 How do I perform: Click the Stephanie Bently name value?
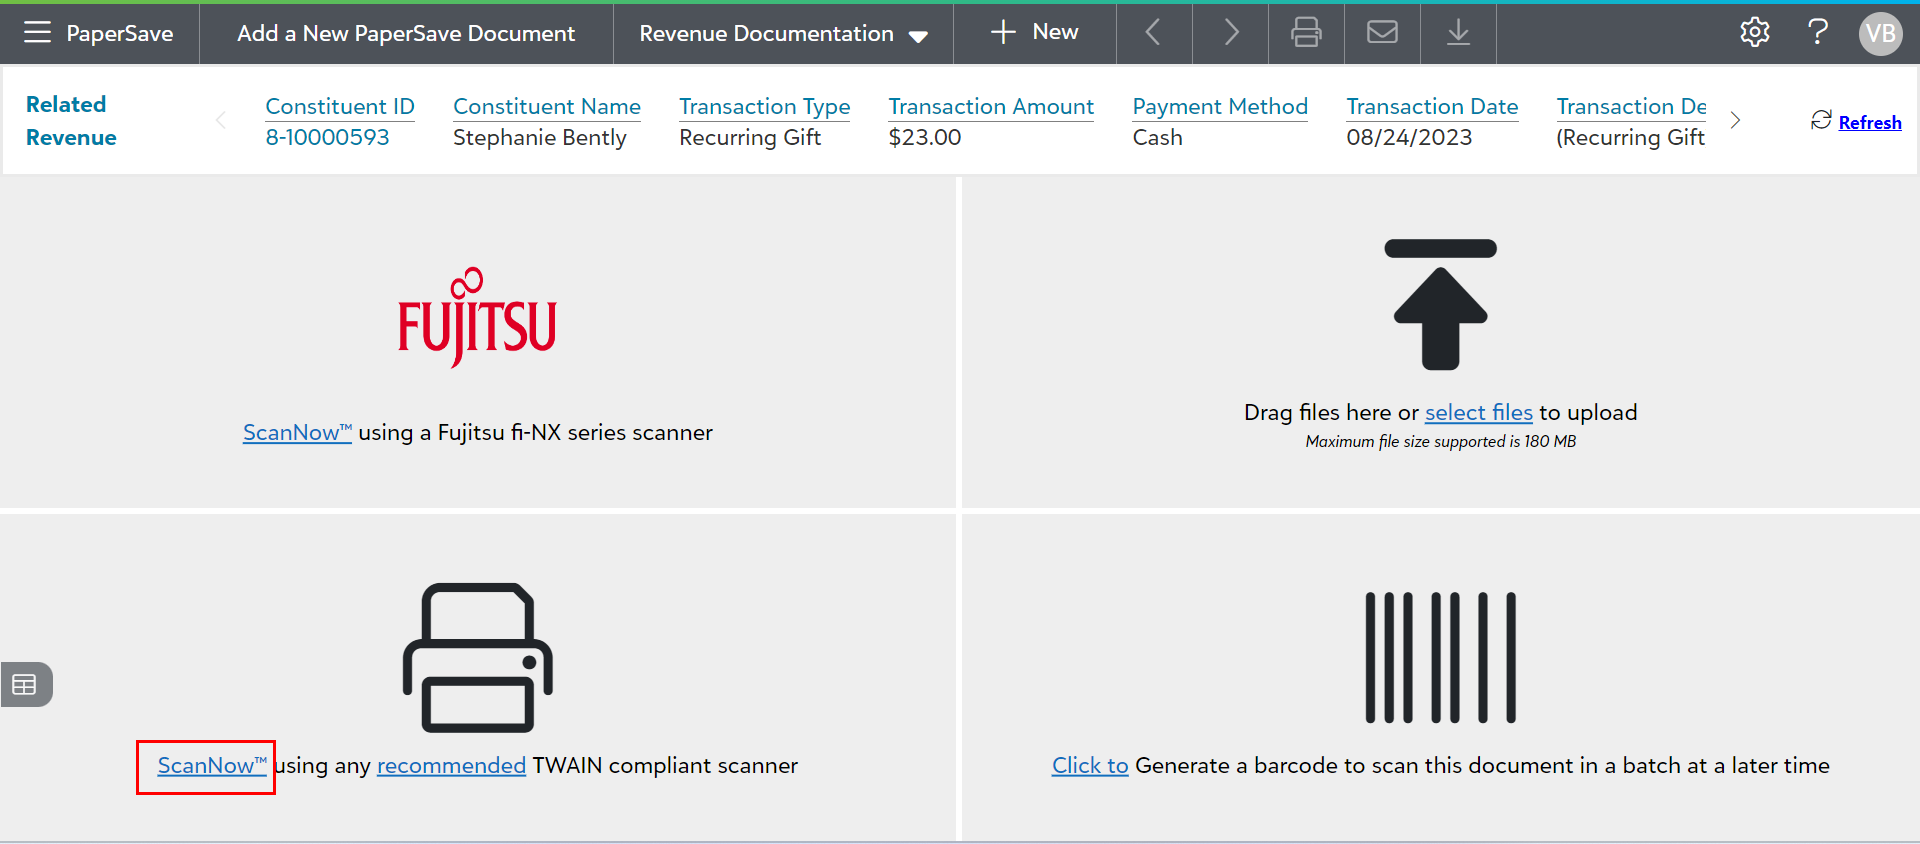540,138
